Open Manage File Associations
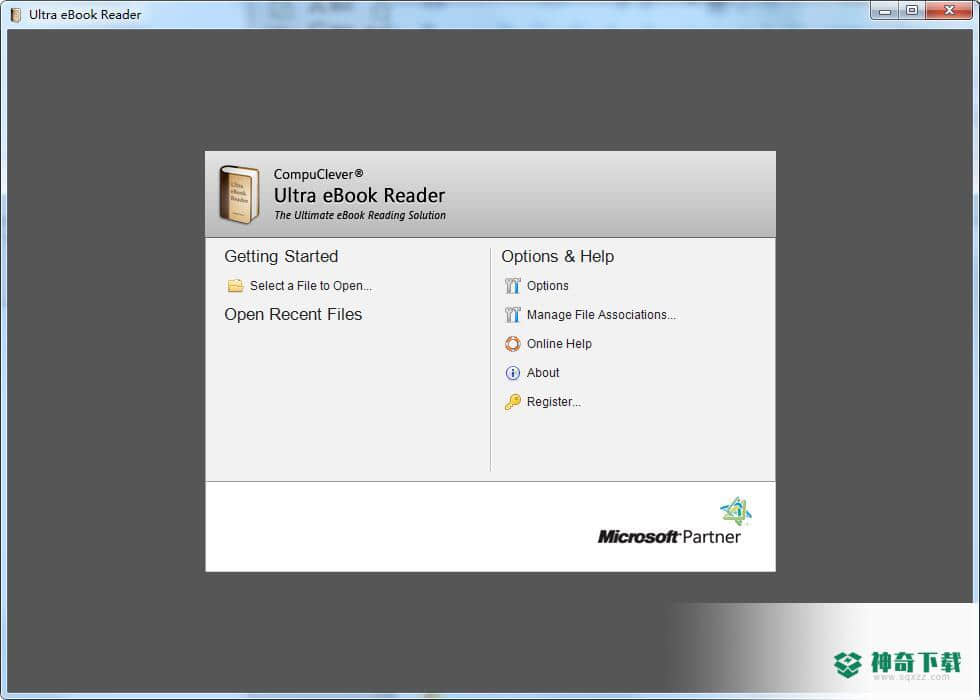The height and width of the screenshot is (700, 980). tap(601, 314)
